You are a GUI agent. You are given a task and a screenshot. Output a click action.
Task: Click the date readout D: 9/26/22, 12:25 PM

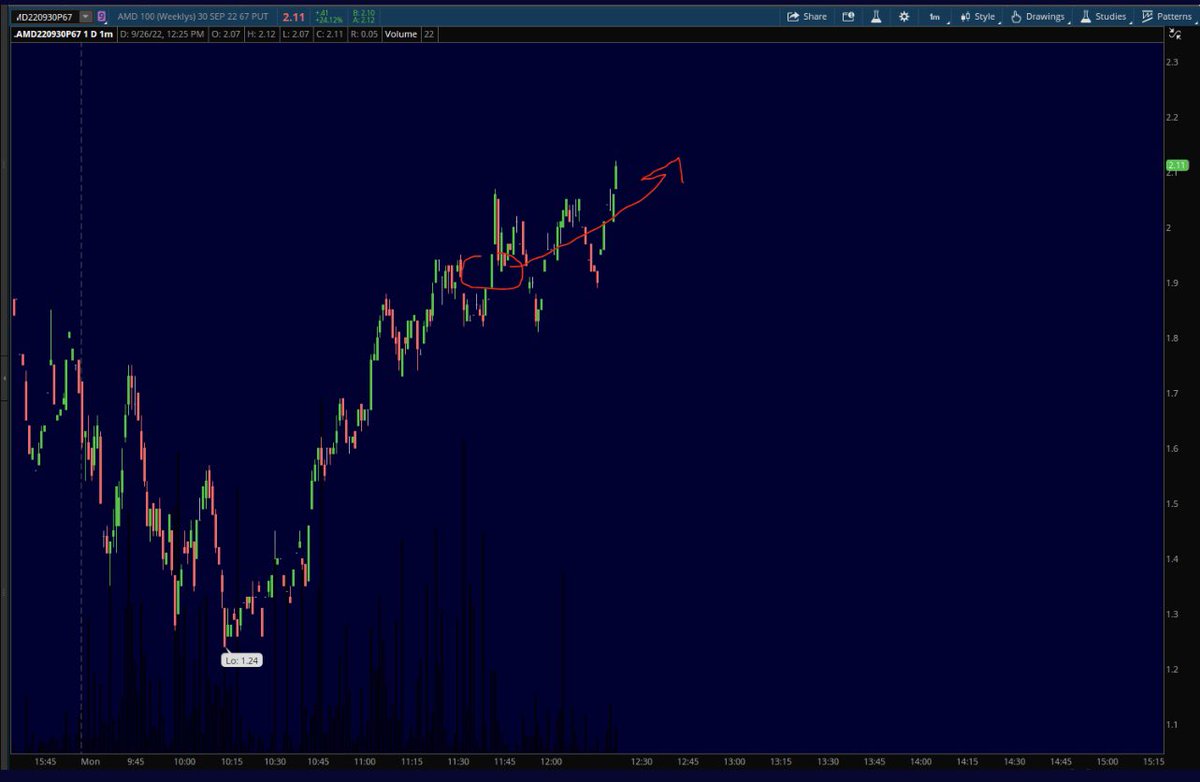162,34
